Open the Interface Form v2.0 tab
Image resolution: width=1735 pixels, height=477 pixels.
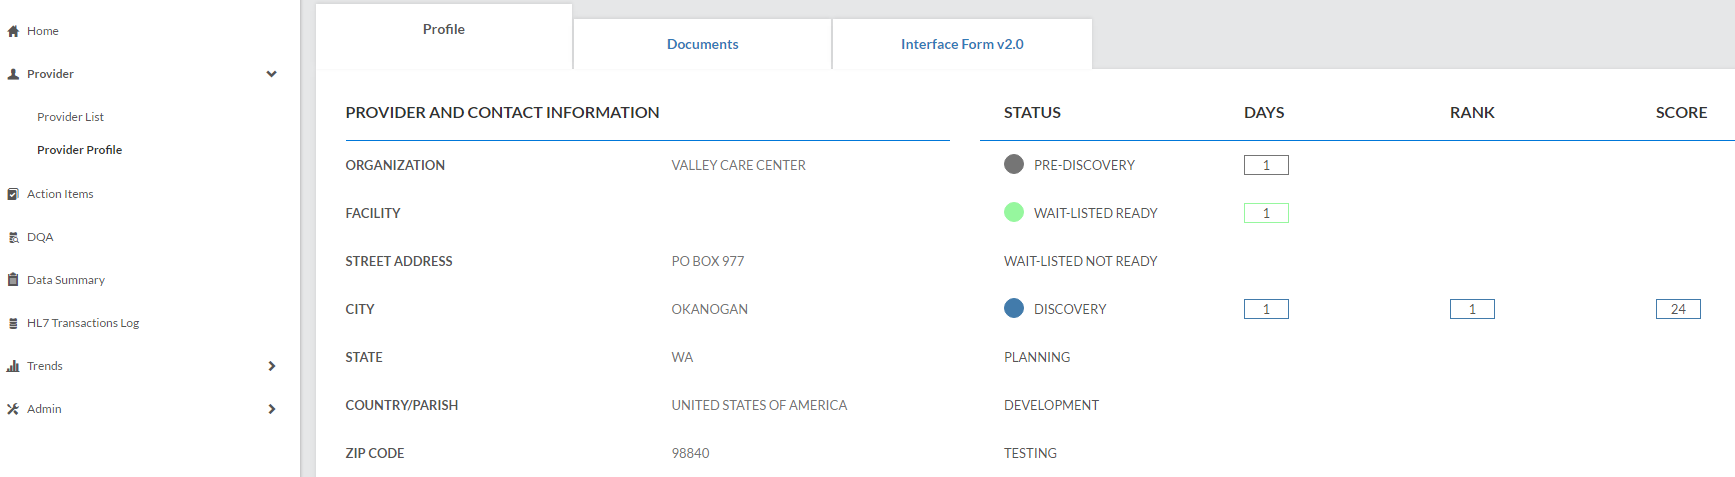click(x=961, y=44)
